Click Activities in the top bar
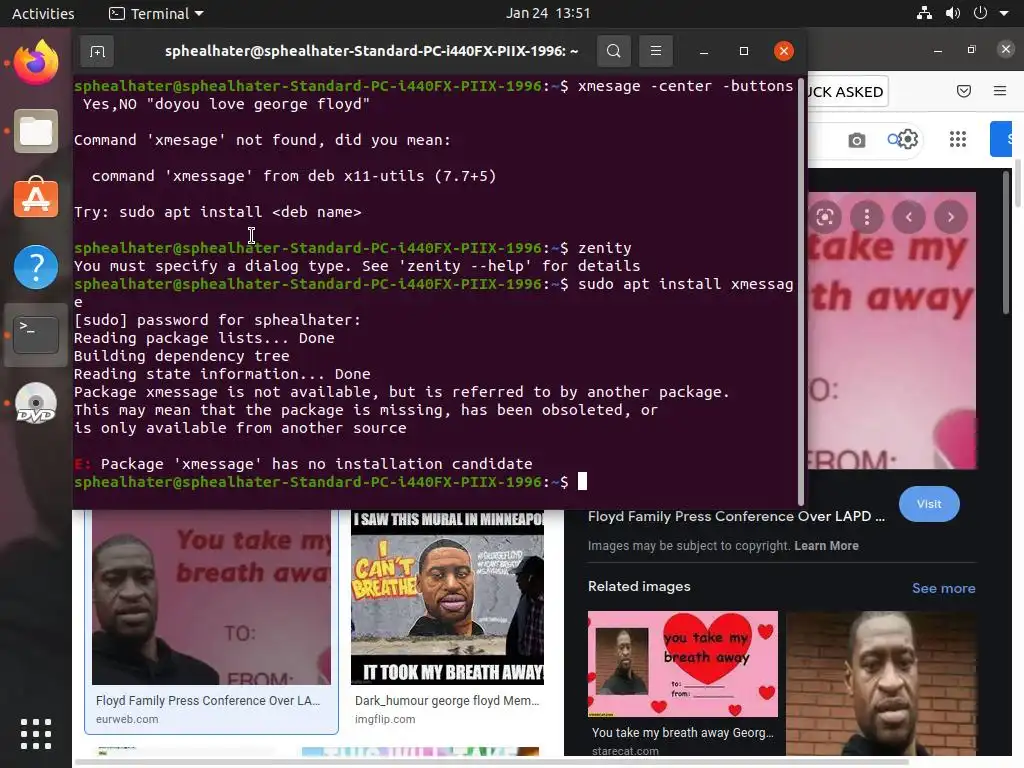The height and width of the screenshot is (768, 1024). click(x=43, y=13)
